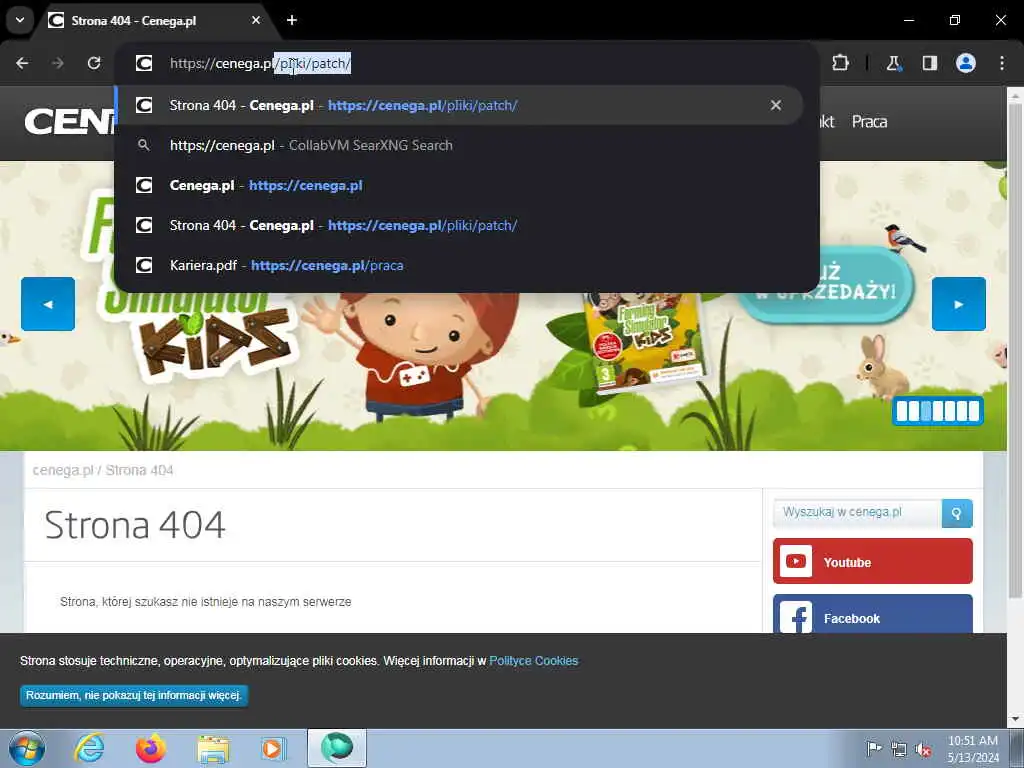
Task: Open a new browser tab
Action: pyautogui.click(x=292, y=20)
